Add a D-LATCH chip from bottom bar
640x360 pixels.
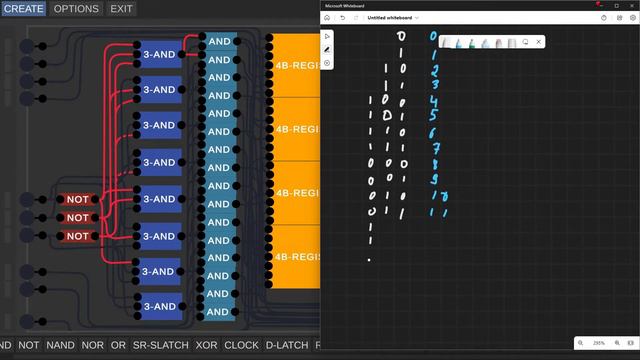click(x=287, y=345)
